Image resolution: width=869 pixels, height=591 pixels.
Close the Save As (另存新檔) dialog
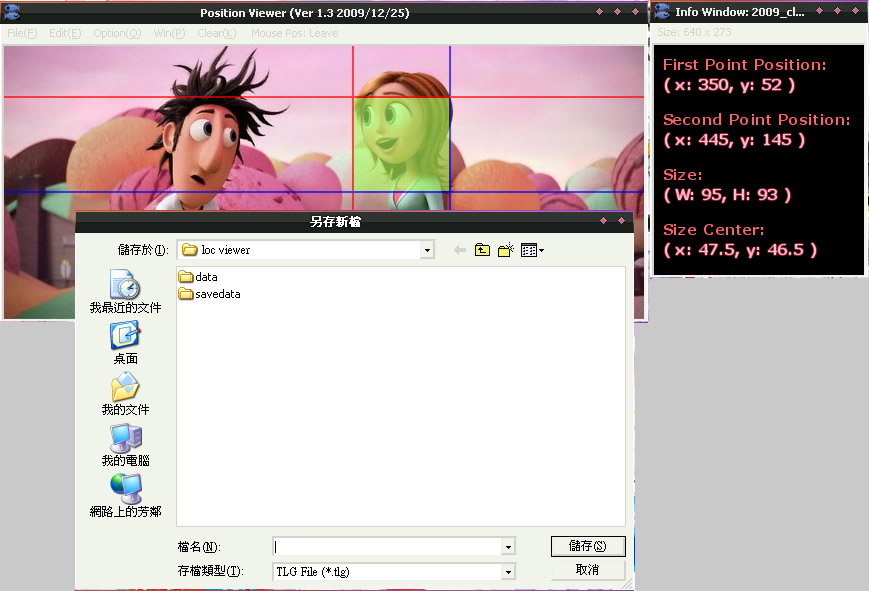(621, 221)
